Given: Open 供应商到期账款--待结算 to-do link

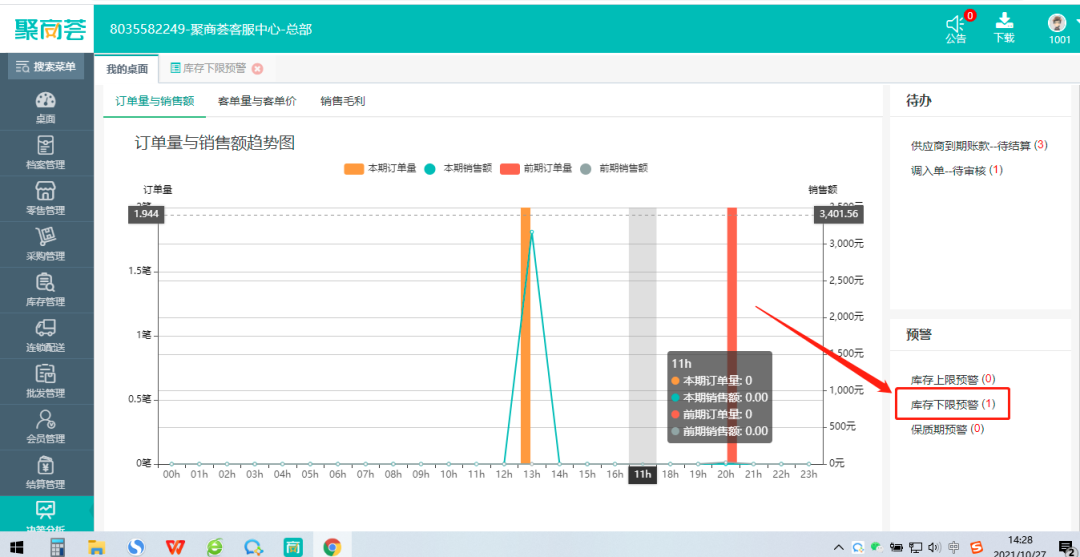Looking at the screenshot, I should pyautogui.click(x=970, y=146).
